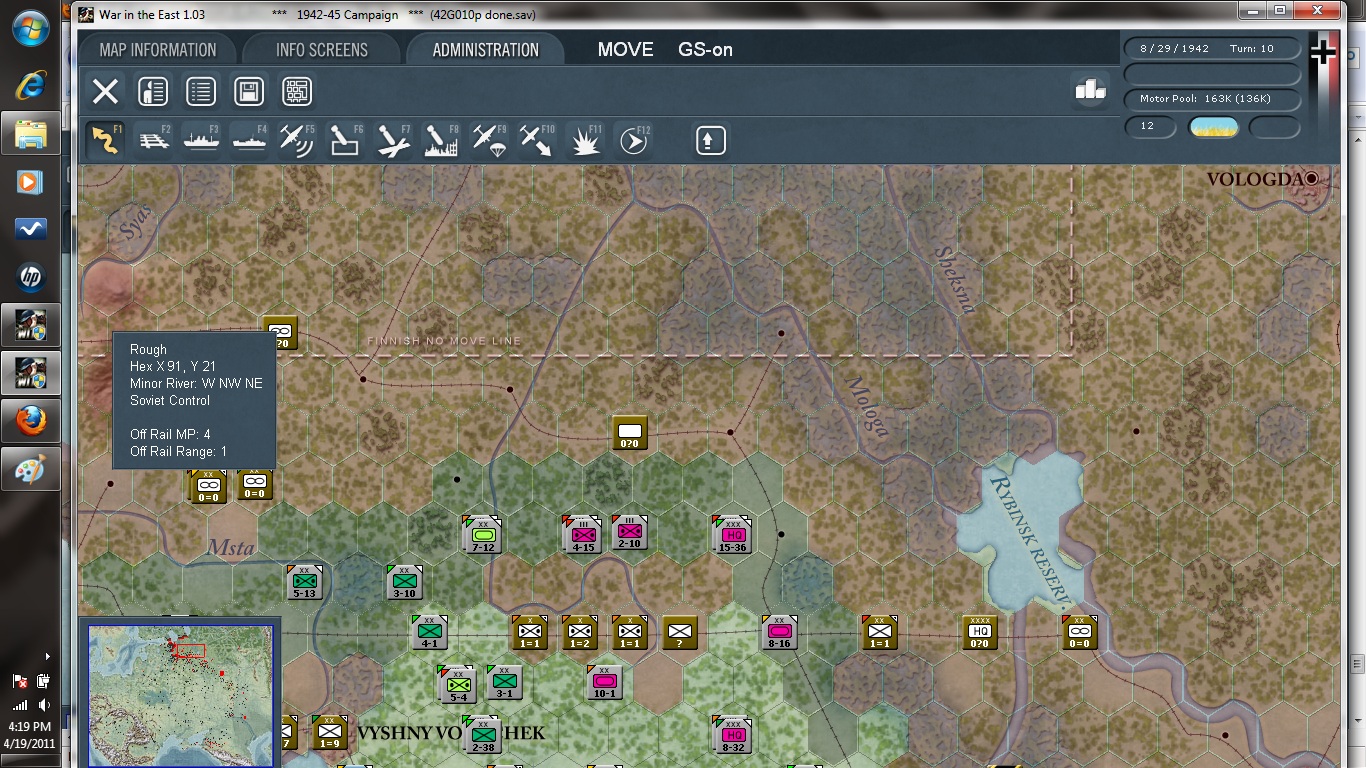Switch to the INFO SCREENS tab
This screenshot has width=1366, height=768.
pyautogui.click(x=321, y=50)
